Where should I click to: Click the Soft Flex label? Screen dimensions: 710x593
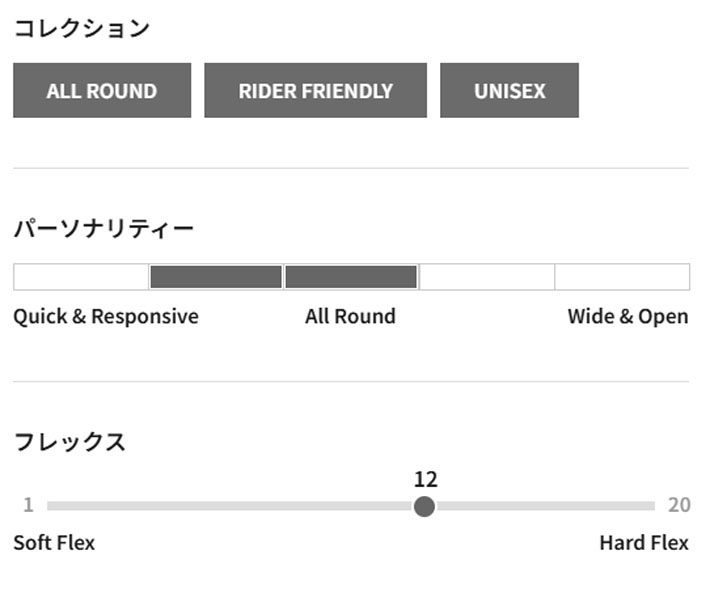click(x=54, y=543)
